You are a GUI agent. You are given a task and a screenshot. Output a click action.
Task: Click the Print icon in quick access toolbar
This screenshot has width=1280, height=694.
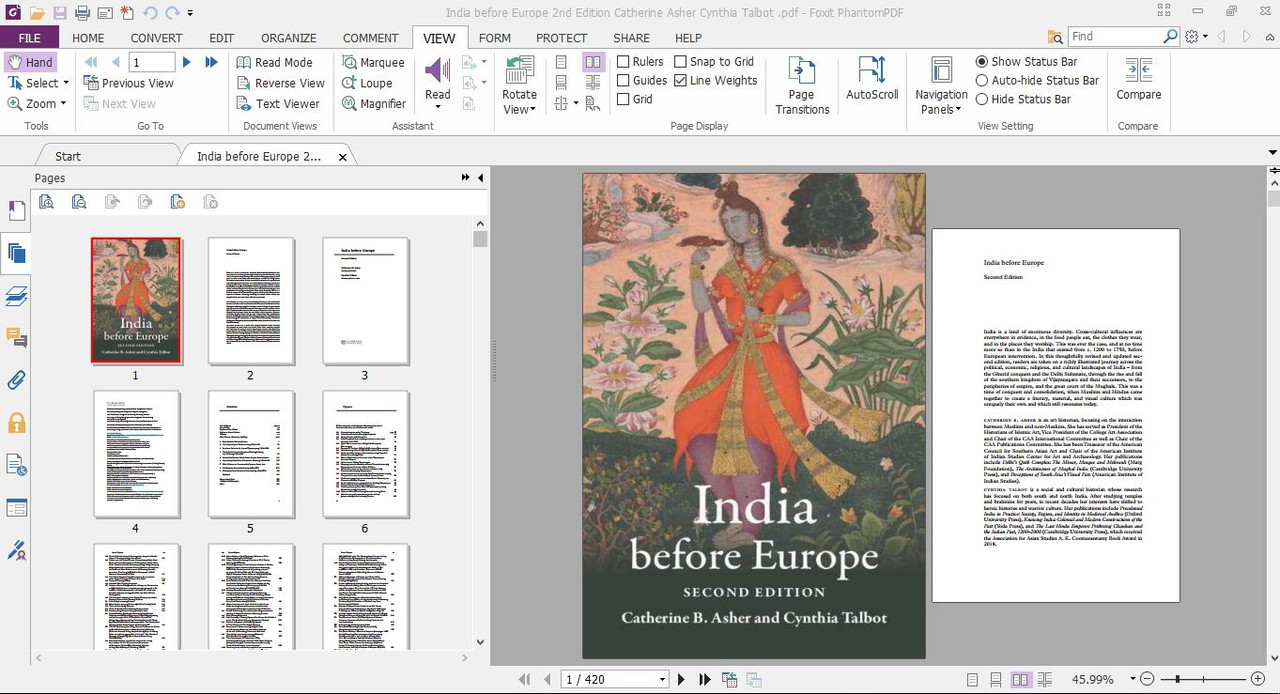click(x=82, y=13)
